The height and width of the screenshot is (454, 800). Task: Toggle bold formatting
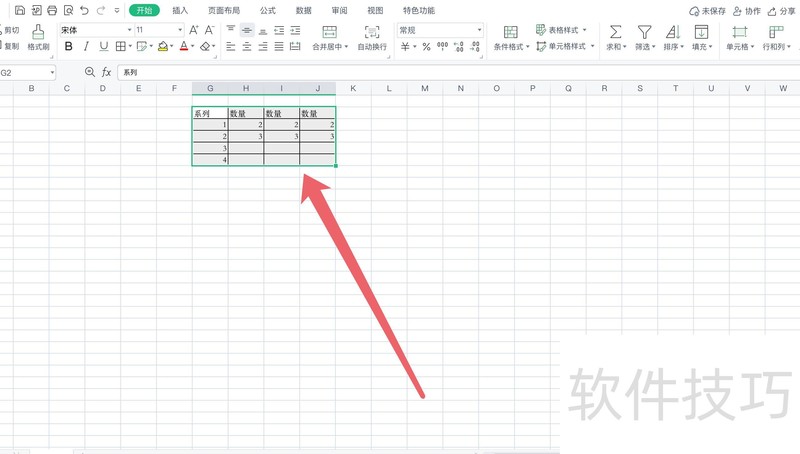coord(68,46)
